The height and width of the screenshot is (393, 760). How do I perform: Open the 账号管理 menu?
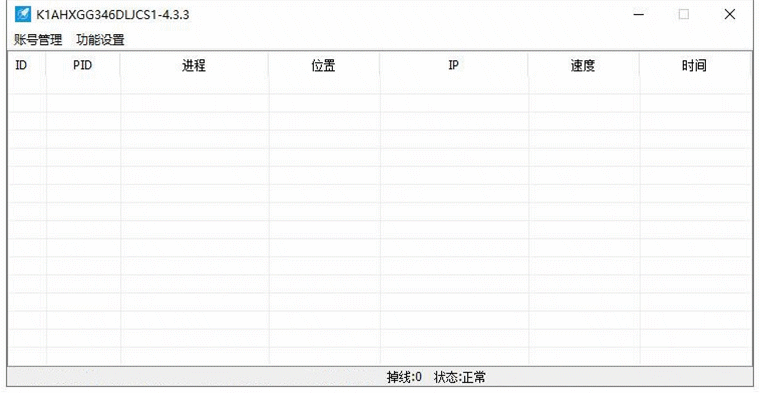pos(38,40)
